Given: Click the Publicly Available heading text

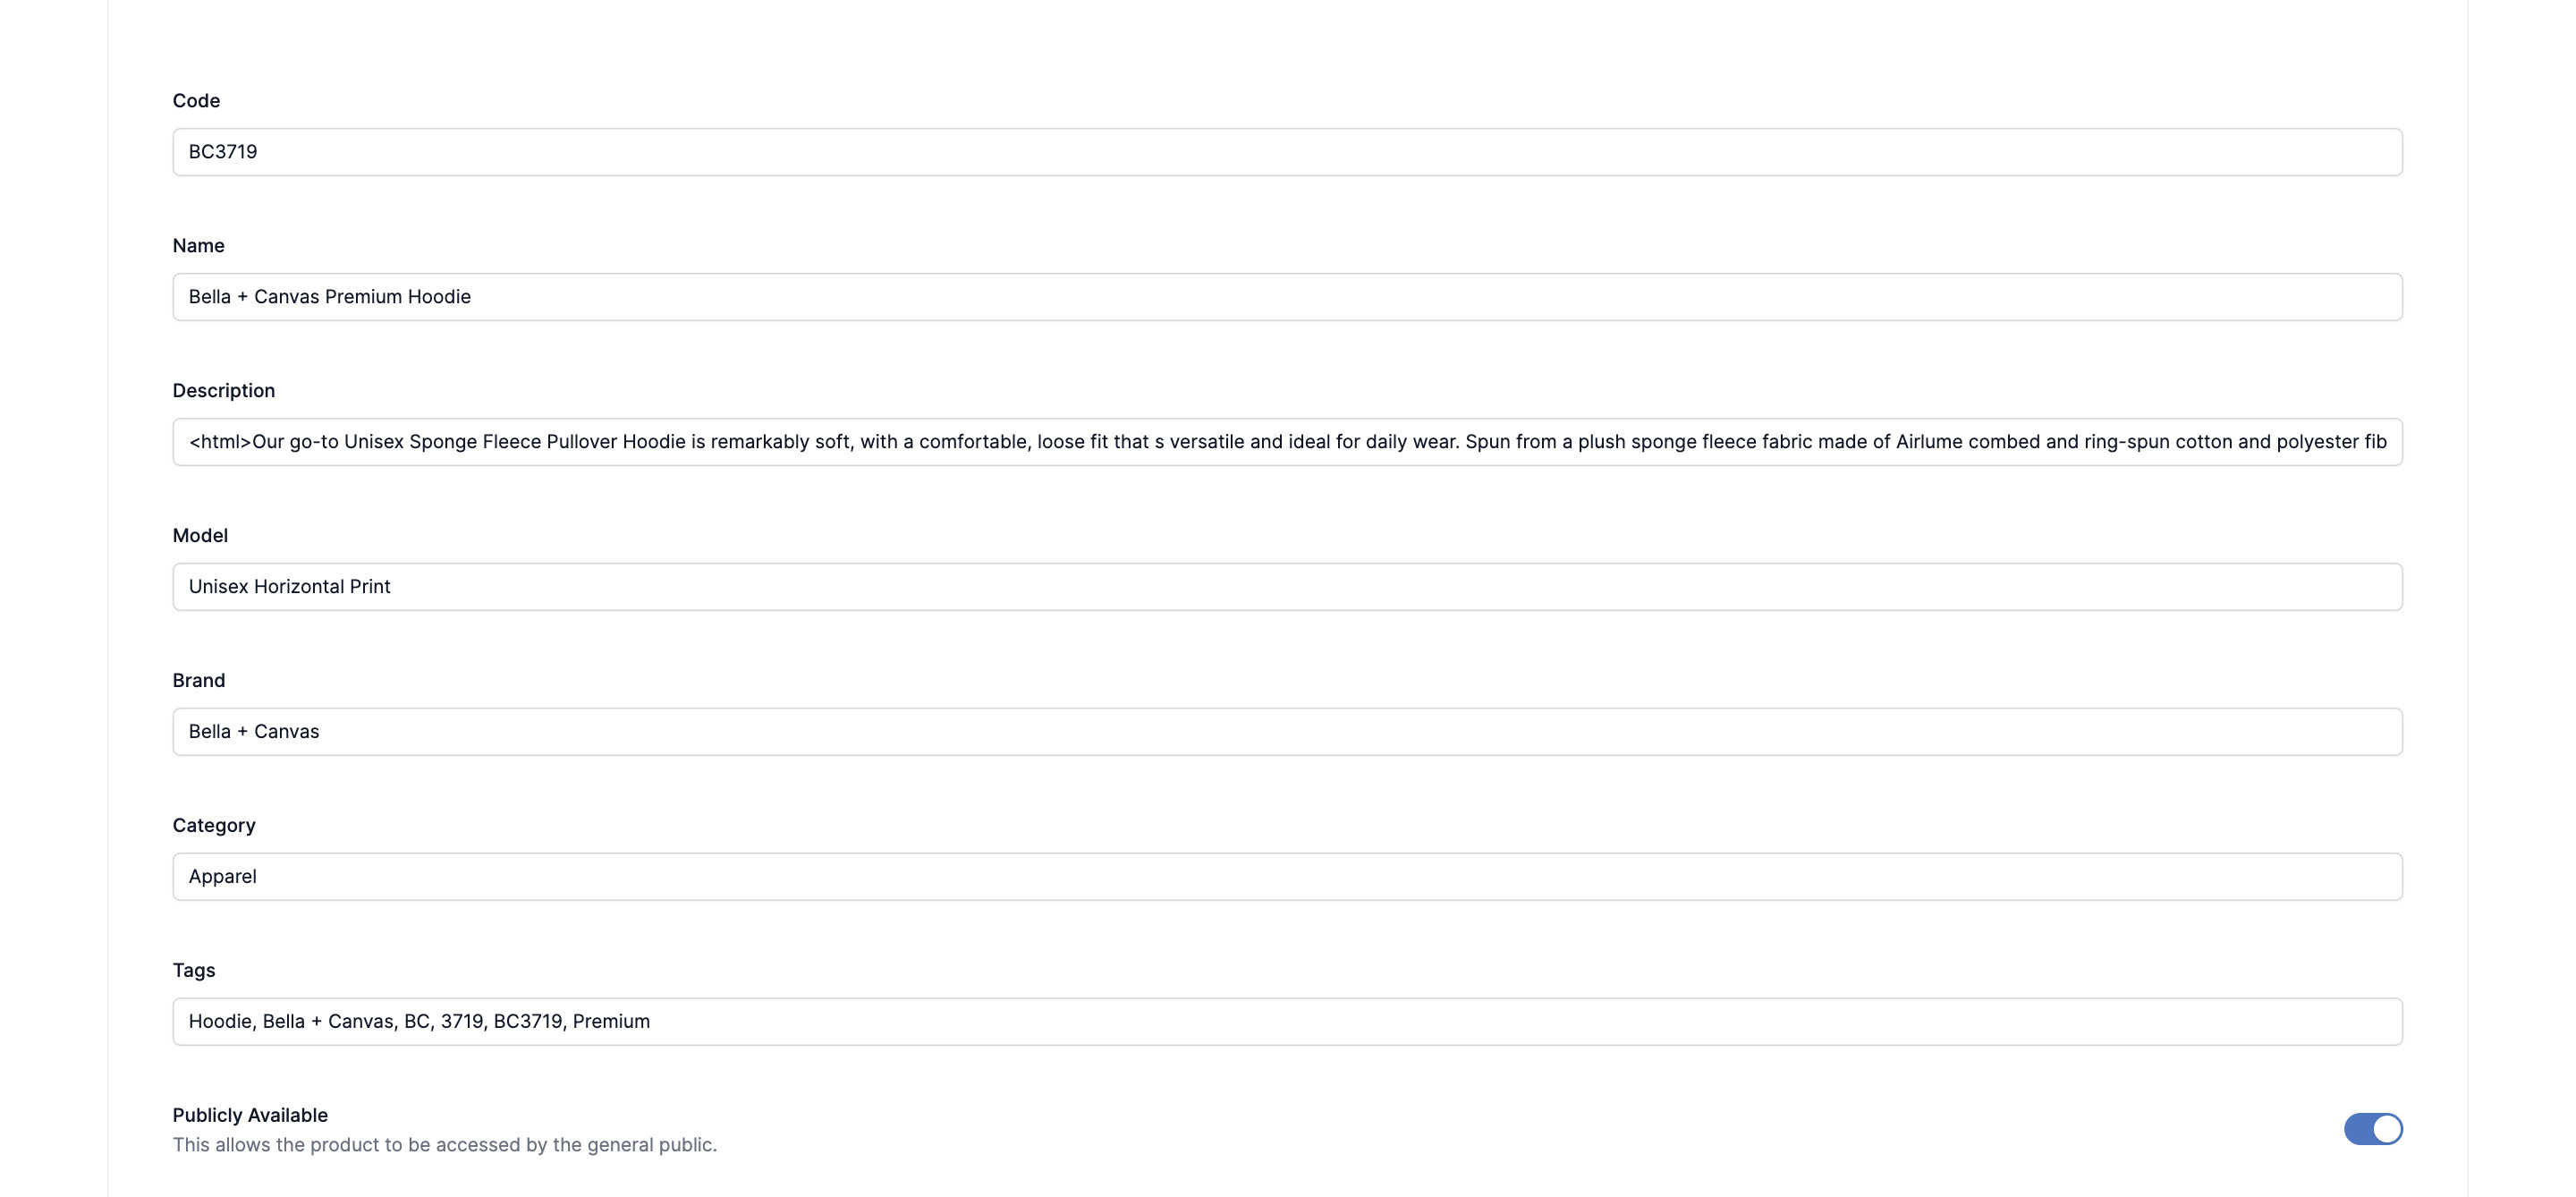Looking at the screenshot, I should click(x=250, y=1115).
